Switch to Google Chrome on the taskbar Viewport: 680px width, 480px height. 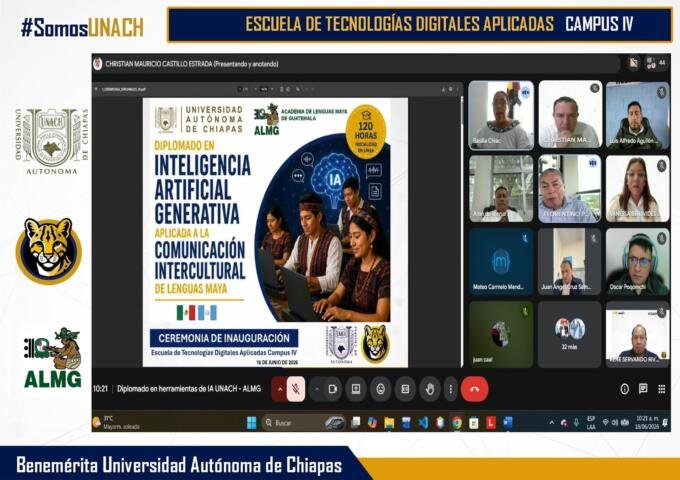457,423
